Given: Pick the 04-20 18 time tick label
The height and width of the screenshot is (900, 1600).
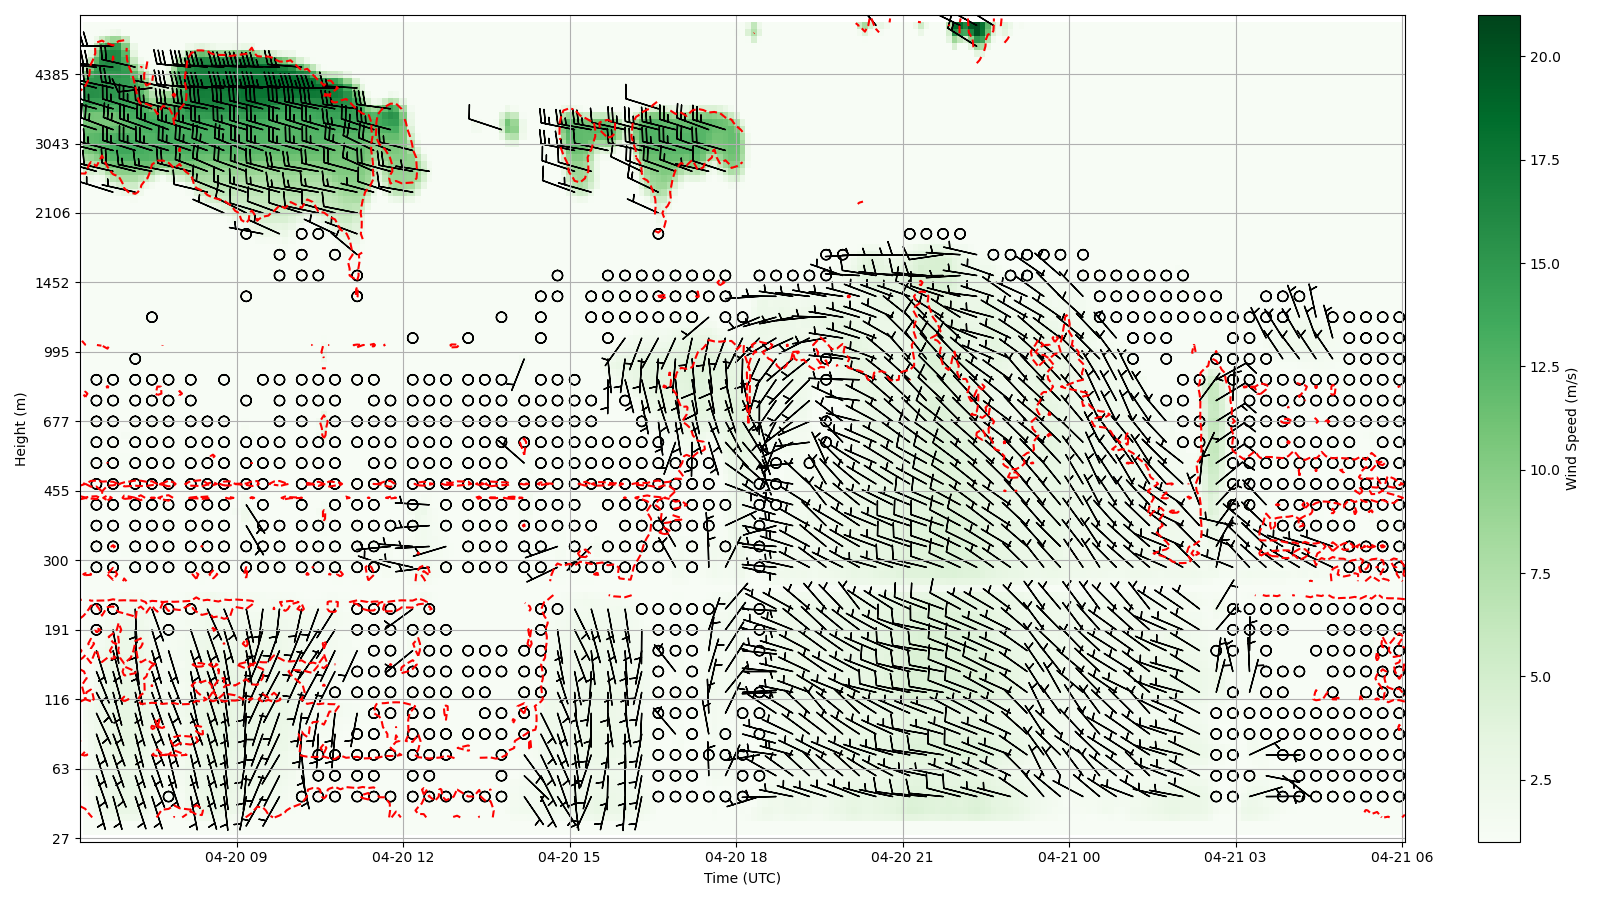Looking at the screenshot, I should (737, 857).
